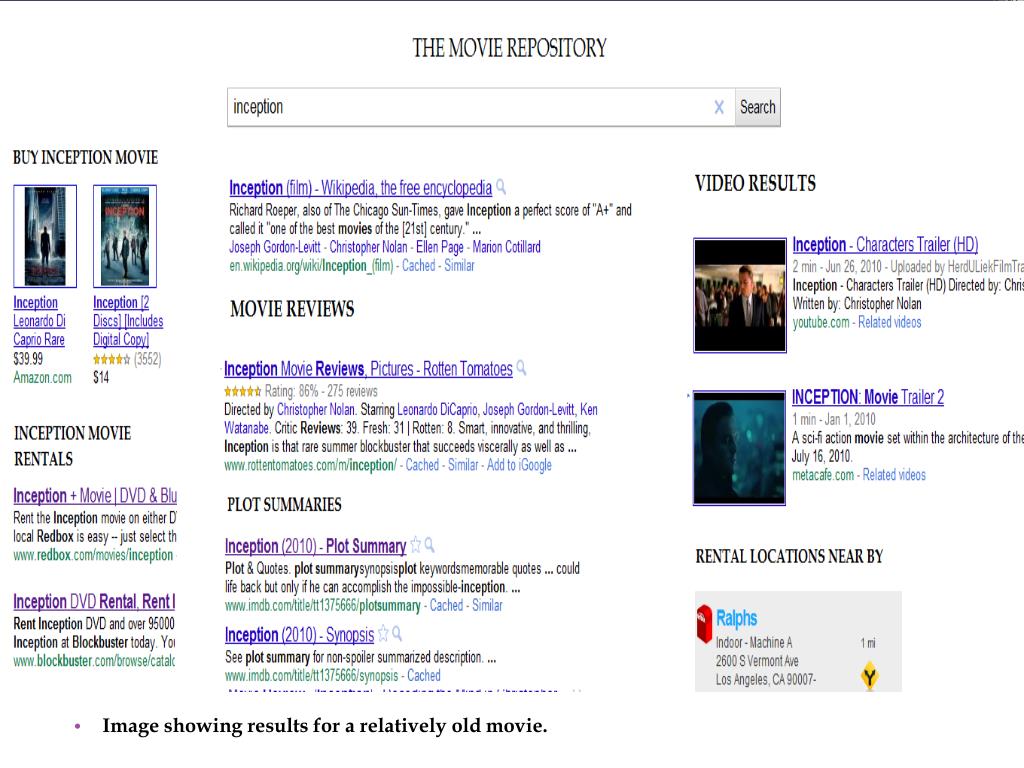Image resolution: width=1024 pixels, height=768 pixels.
Task: Click the magnifier icon beside Plot Summary result
Action: click(430, 545)
